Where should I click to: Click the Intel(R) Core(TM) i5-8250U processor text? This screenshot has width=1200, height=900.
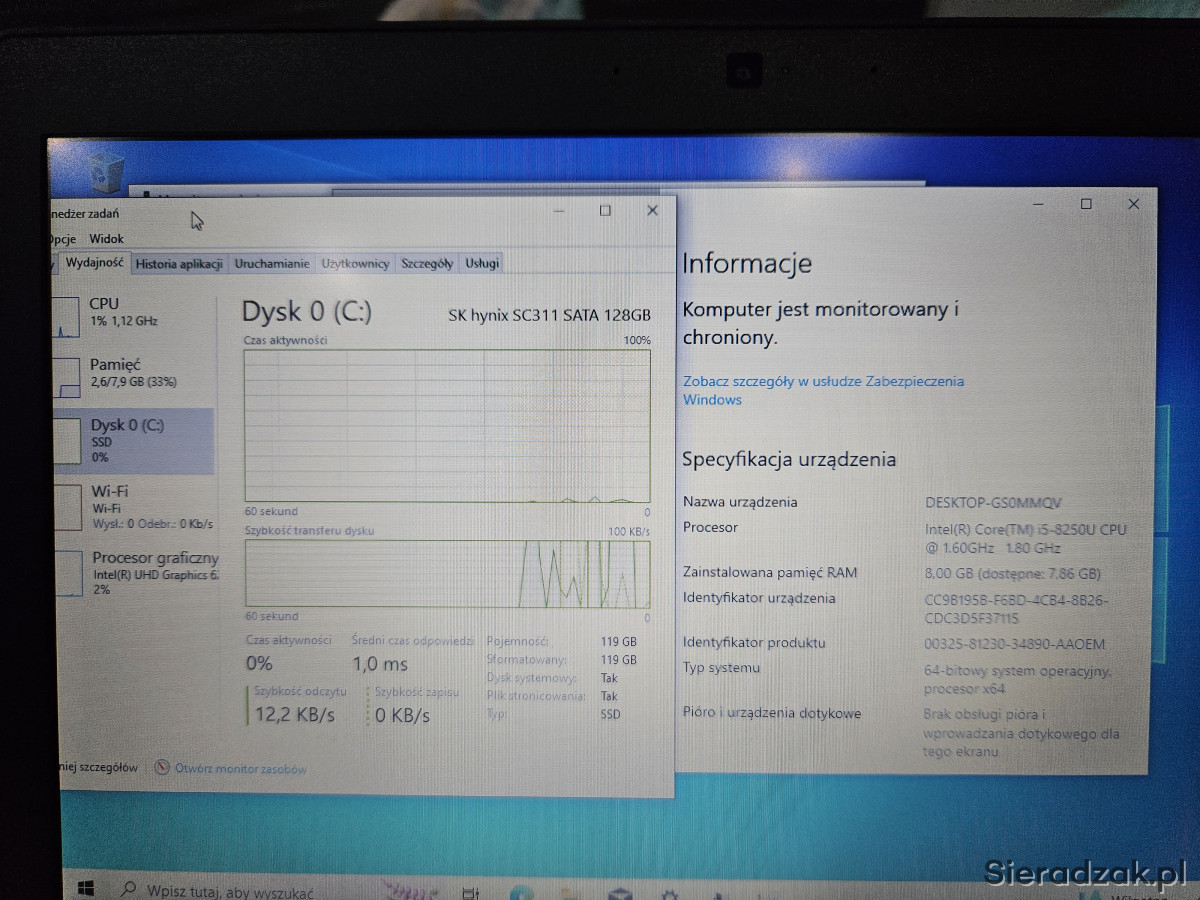pyautogui.click(x=1026, y=538)
